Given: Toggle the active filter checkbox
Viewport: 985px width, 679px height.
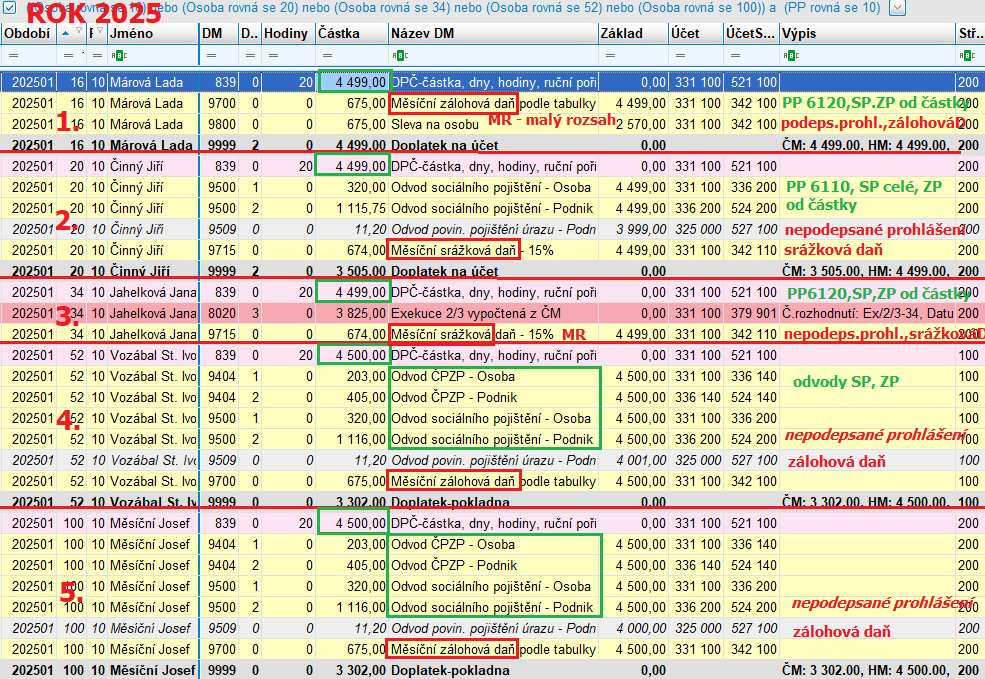Looking at the screenshot, I should [x=10, y=8].
